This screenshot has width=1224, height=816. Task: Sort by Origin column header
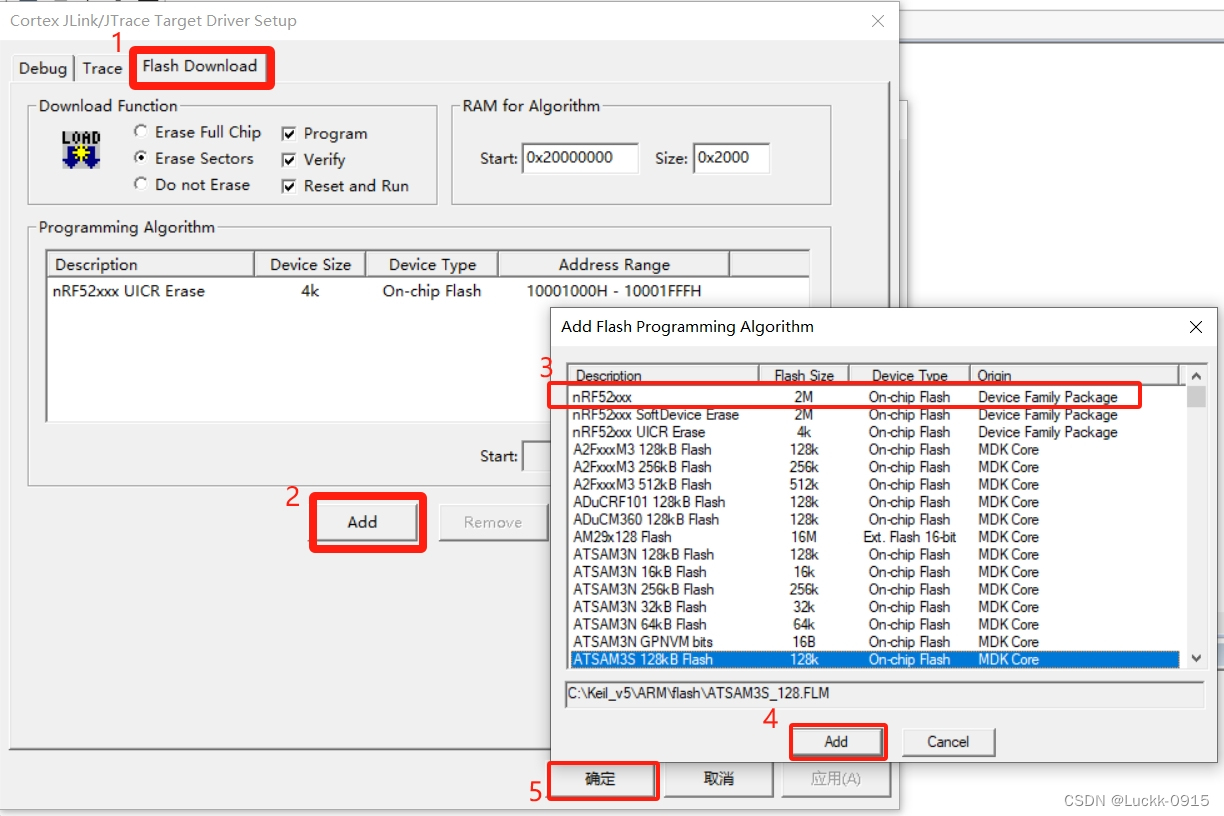(1075, 375)
